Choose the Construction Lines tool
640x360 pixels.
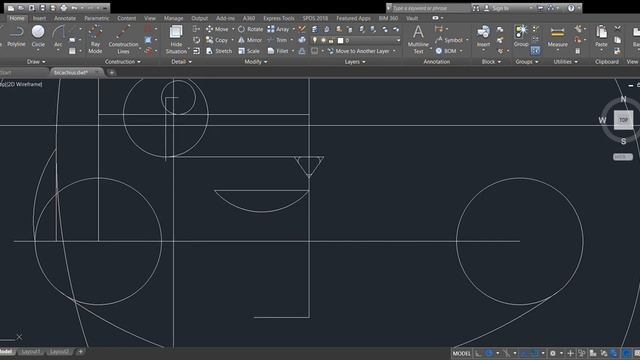[123, 40]
